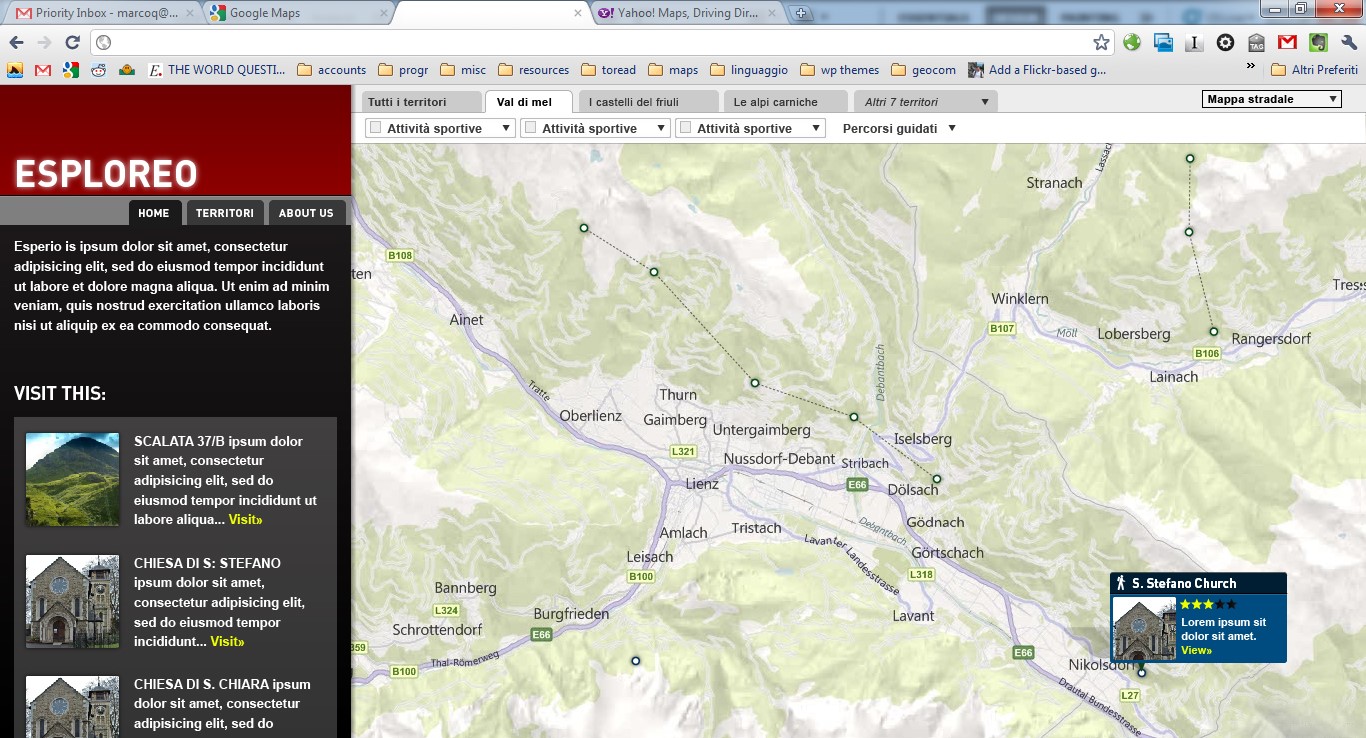The image size is (1366, 738).
Task: Switch to the Google Maps browser tab
Action: [x=297, y=13]
